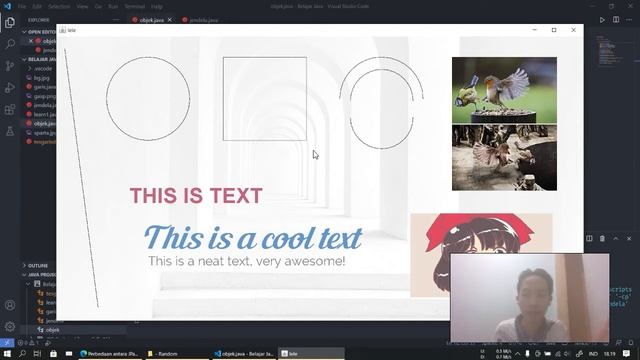Viewport: 640px width, 360px height.
Task: Open the Search view in the activity bar
Action: [10, 44]
